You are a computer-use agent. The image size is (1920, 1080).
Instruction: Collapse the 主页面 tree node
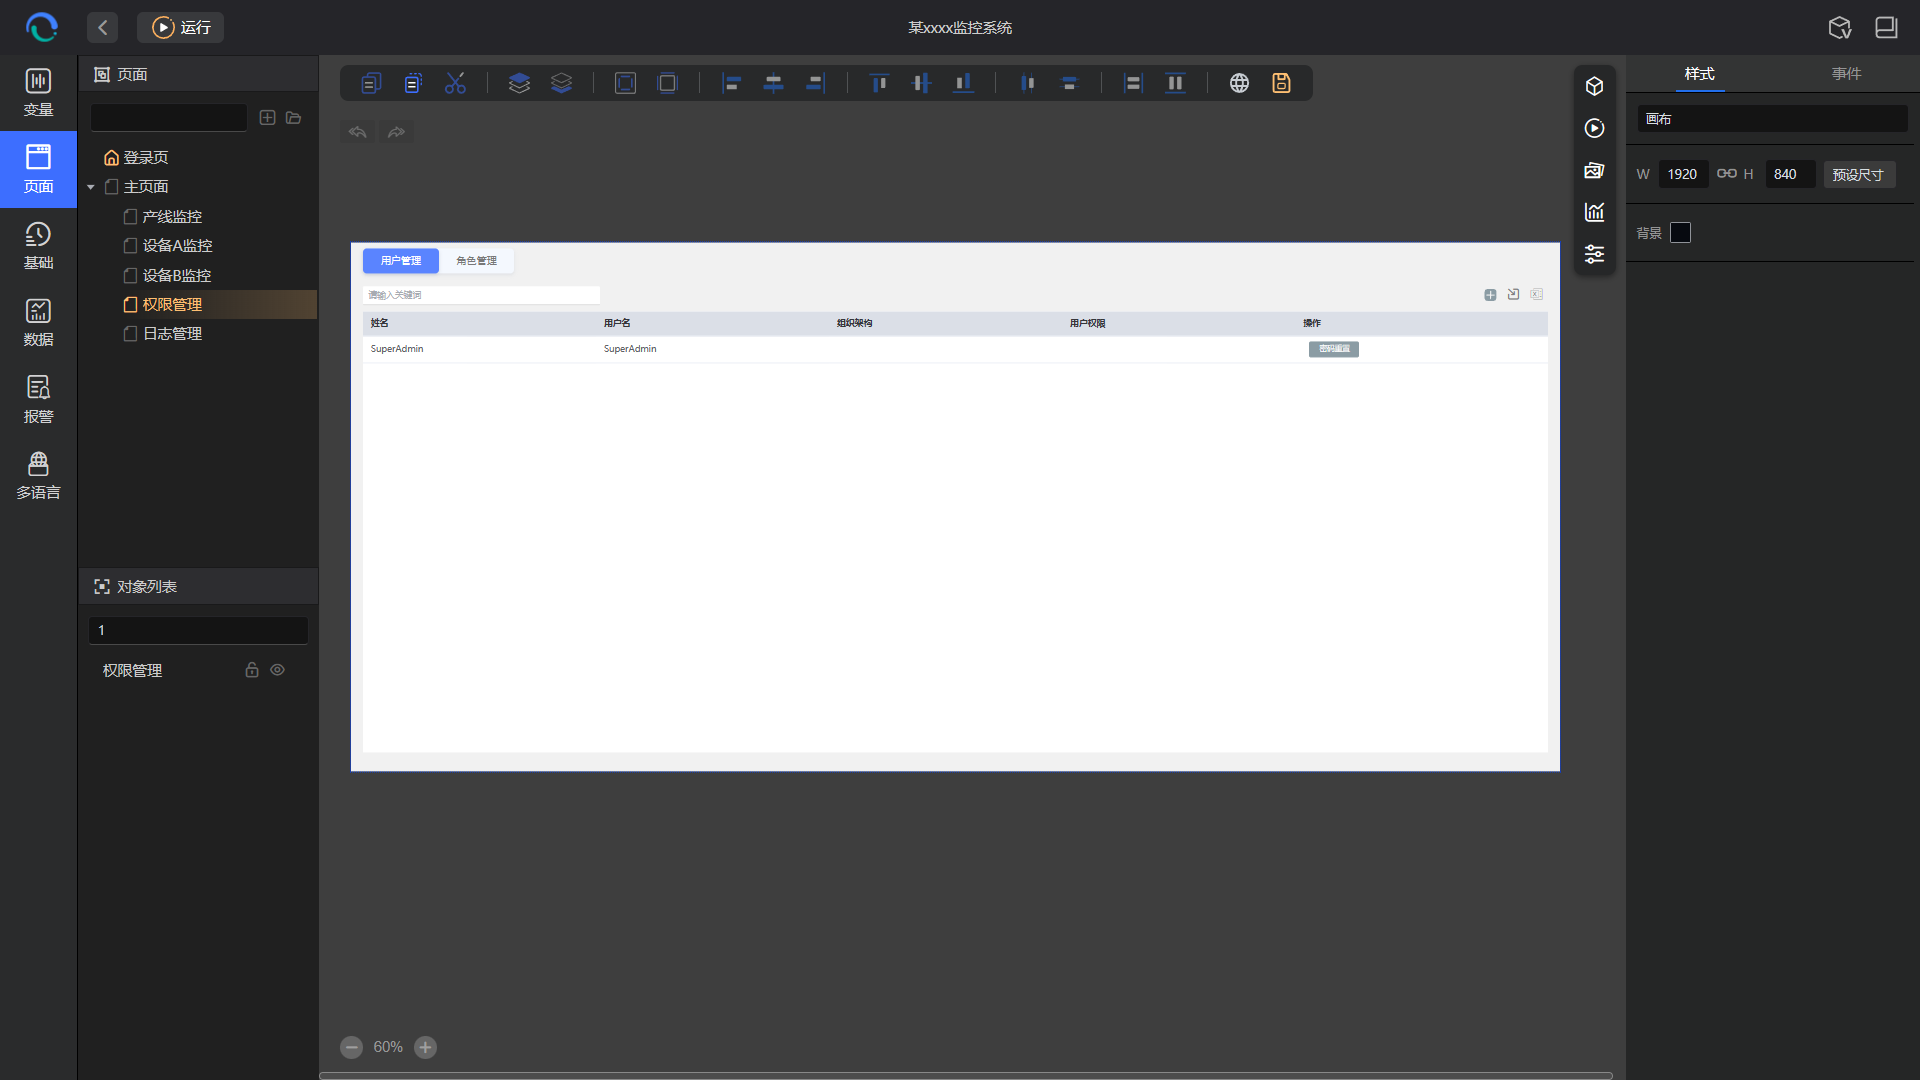tap(91, 187)
